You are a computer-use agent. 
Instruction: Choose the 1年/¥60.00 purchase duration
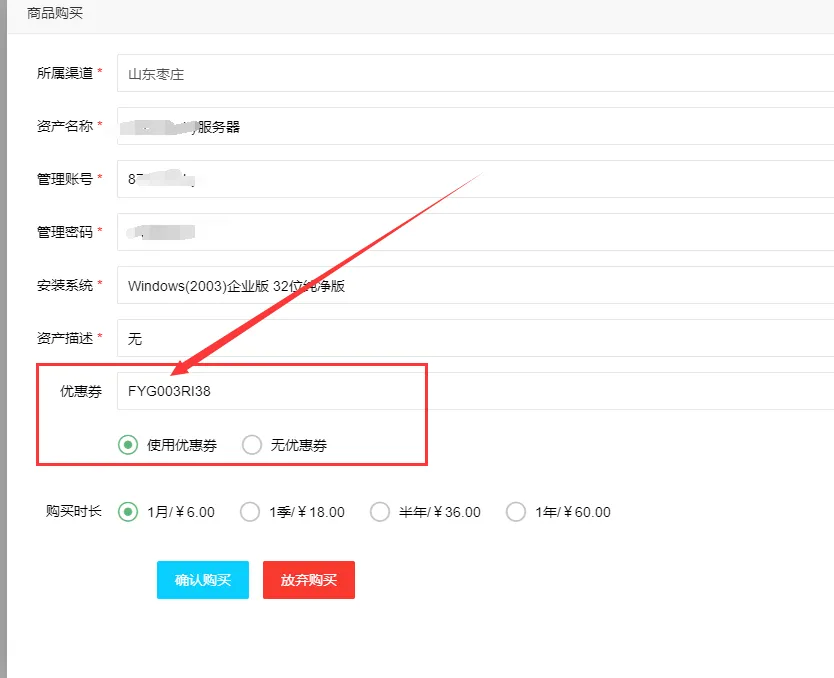[515, 512]
